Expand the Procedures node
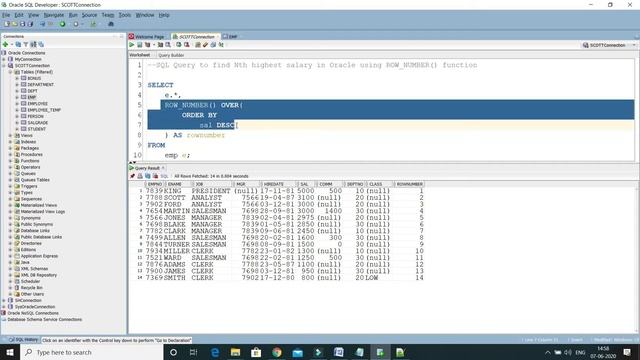Screen dimensions: 640x360 coord(11,154)
